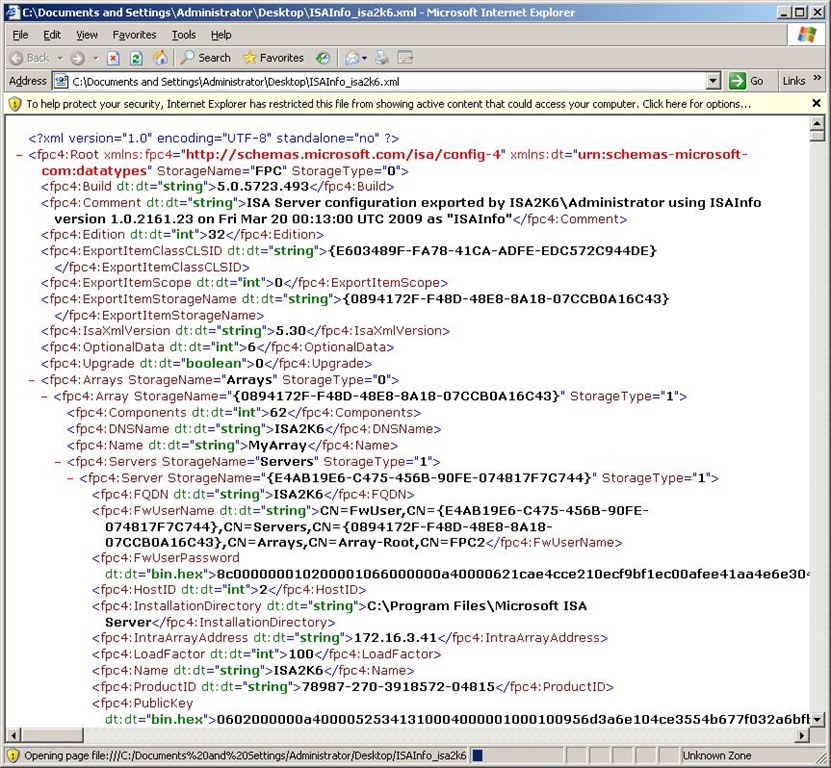Click the Edition value 32

click(217, 235)
